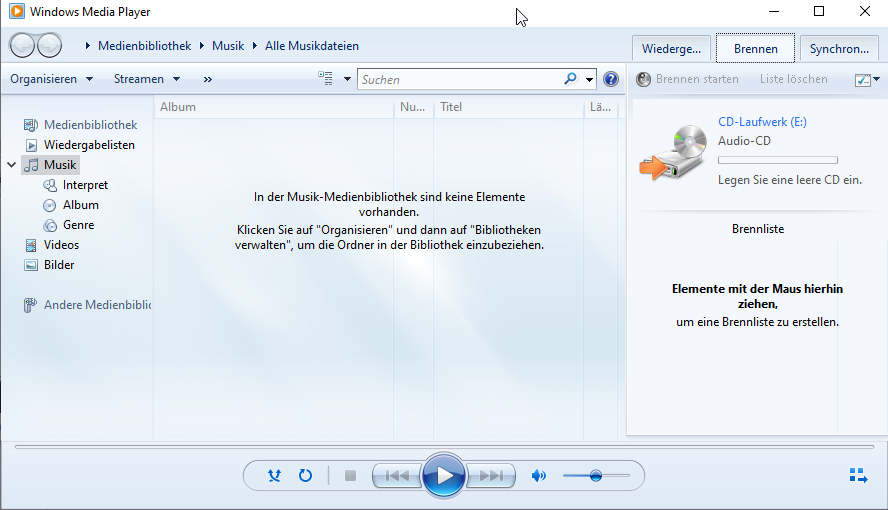
Task: Click the CD drive icon
Action: pyautogui.click(x=673, y=152)
